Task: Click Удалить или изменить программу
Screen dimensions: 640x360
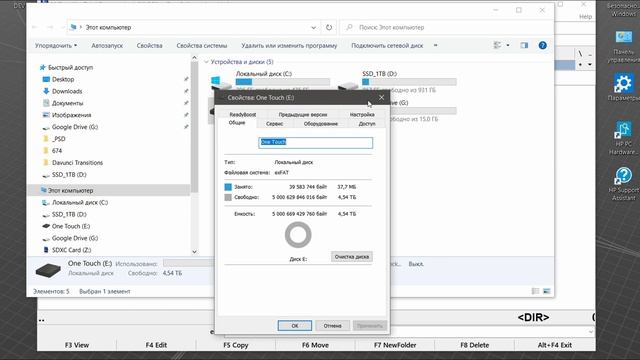Action: coord(289,45)
